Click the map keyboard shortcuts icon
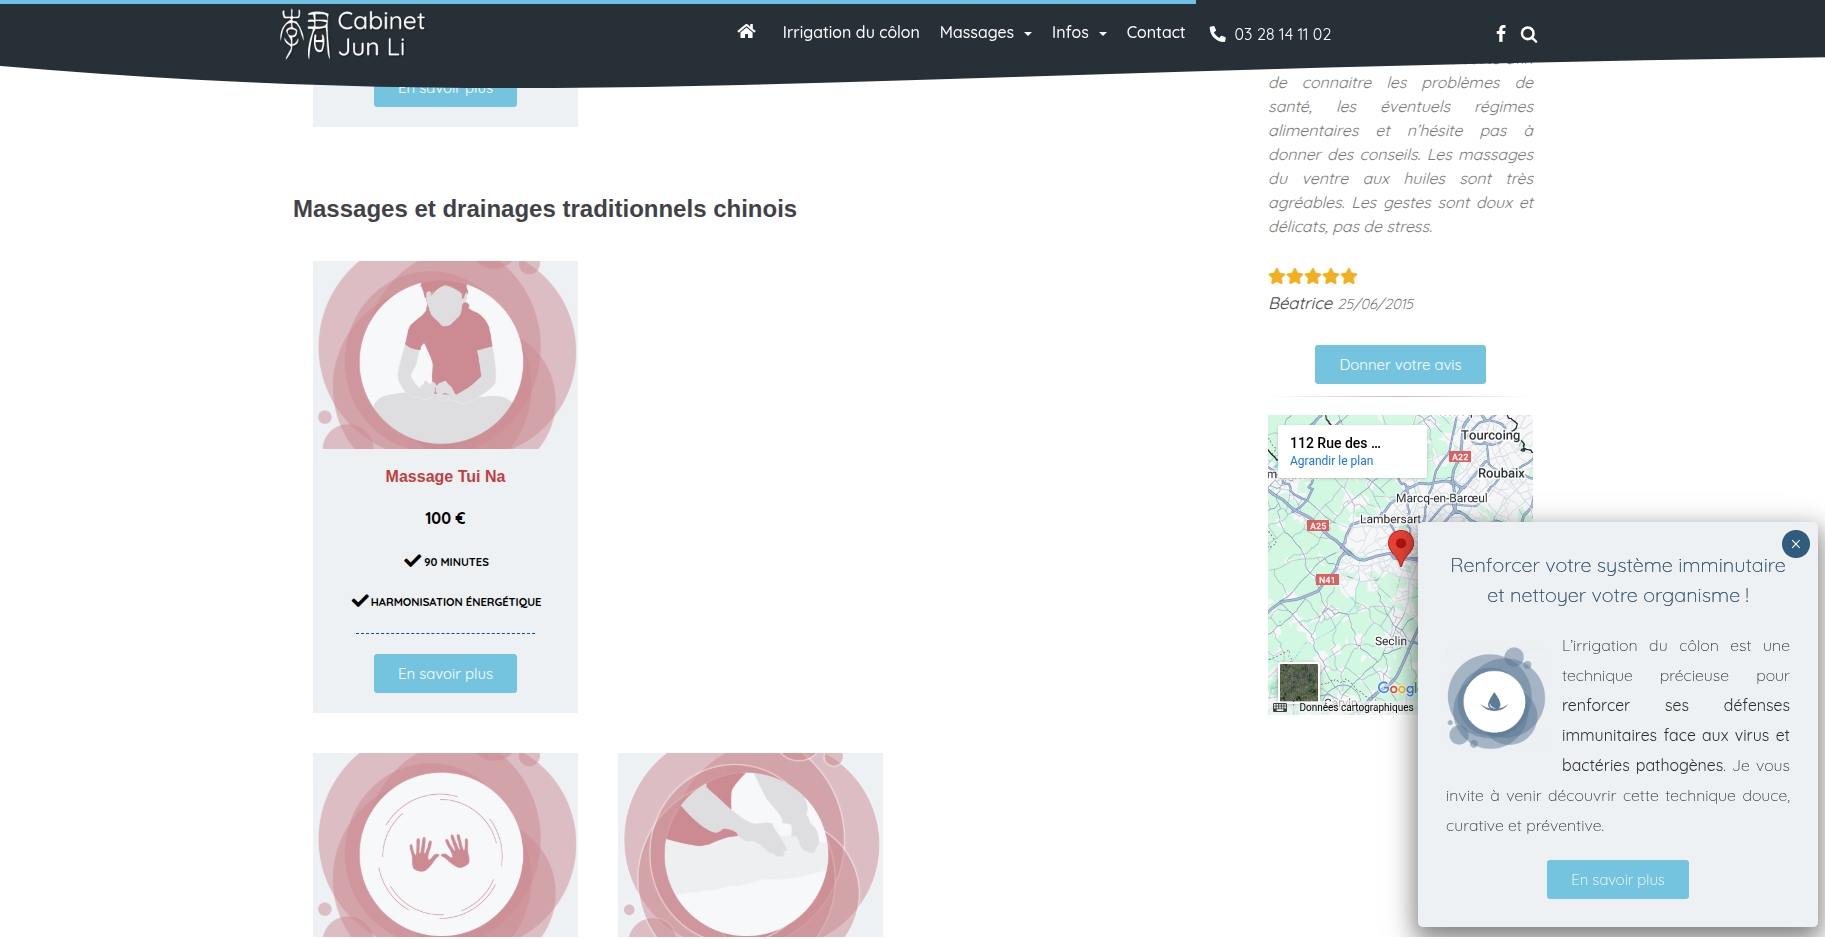The width and height of the screenshot is (1825, 939). point(1280,707)
